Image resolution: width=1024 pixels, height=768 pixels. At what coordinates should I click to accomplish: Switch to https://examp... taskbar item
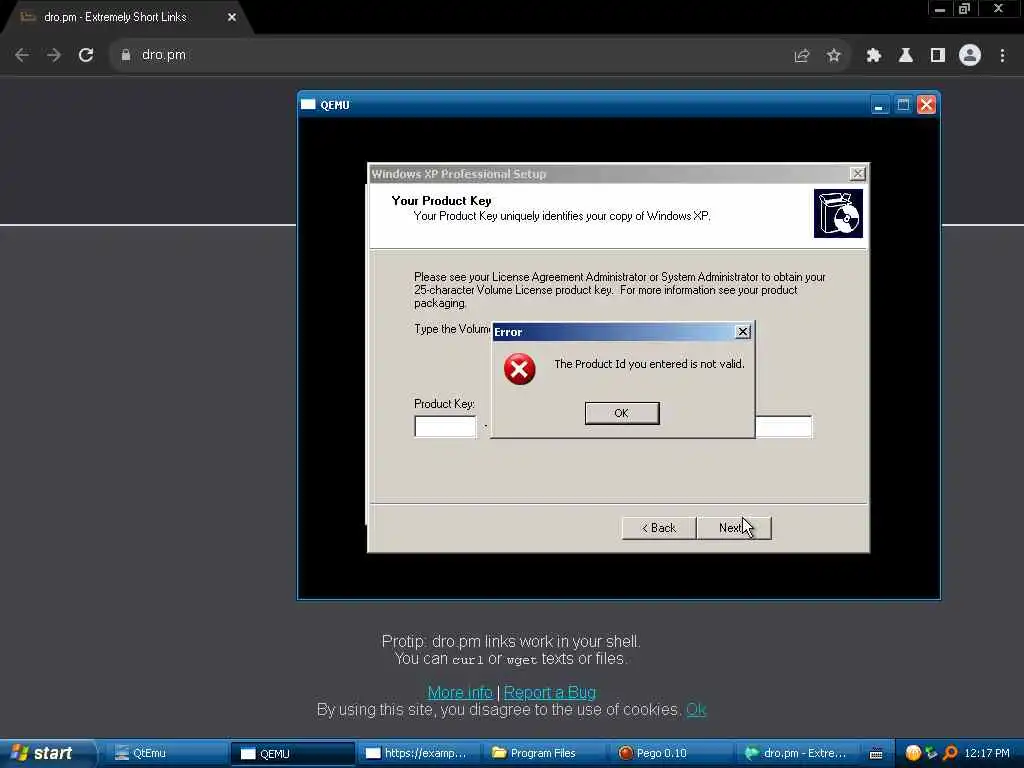coord(418,753)
